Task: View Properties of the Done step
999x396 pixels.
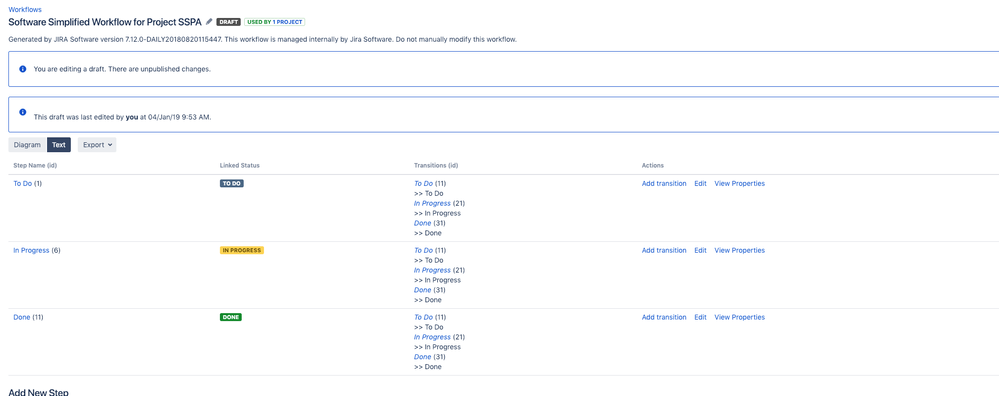Action: pyautogui.click(x=739, y=317)
